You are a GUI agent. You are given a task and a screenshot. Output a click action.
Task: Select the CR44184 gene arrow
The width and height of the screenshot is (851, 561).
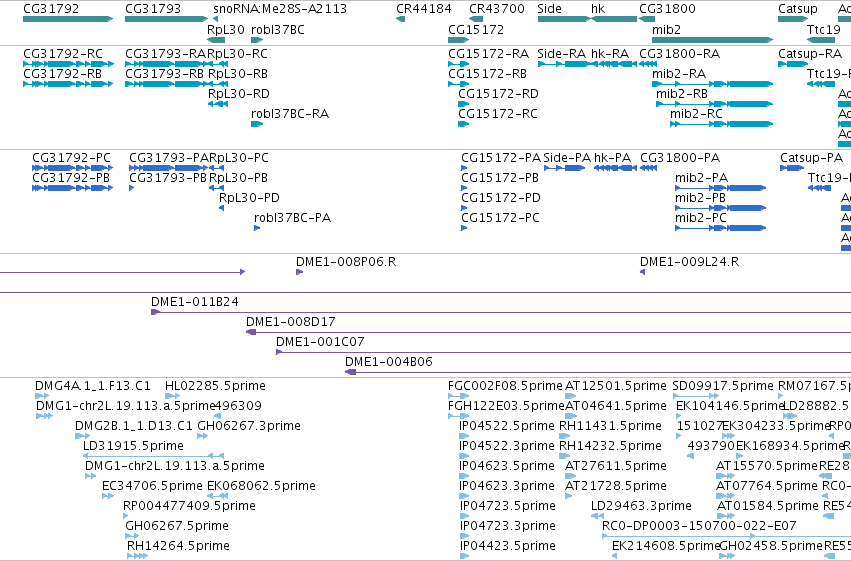point(401,19)
